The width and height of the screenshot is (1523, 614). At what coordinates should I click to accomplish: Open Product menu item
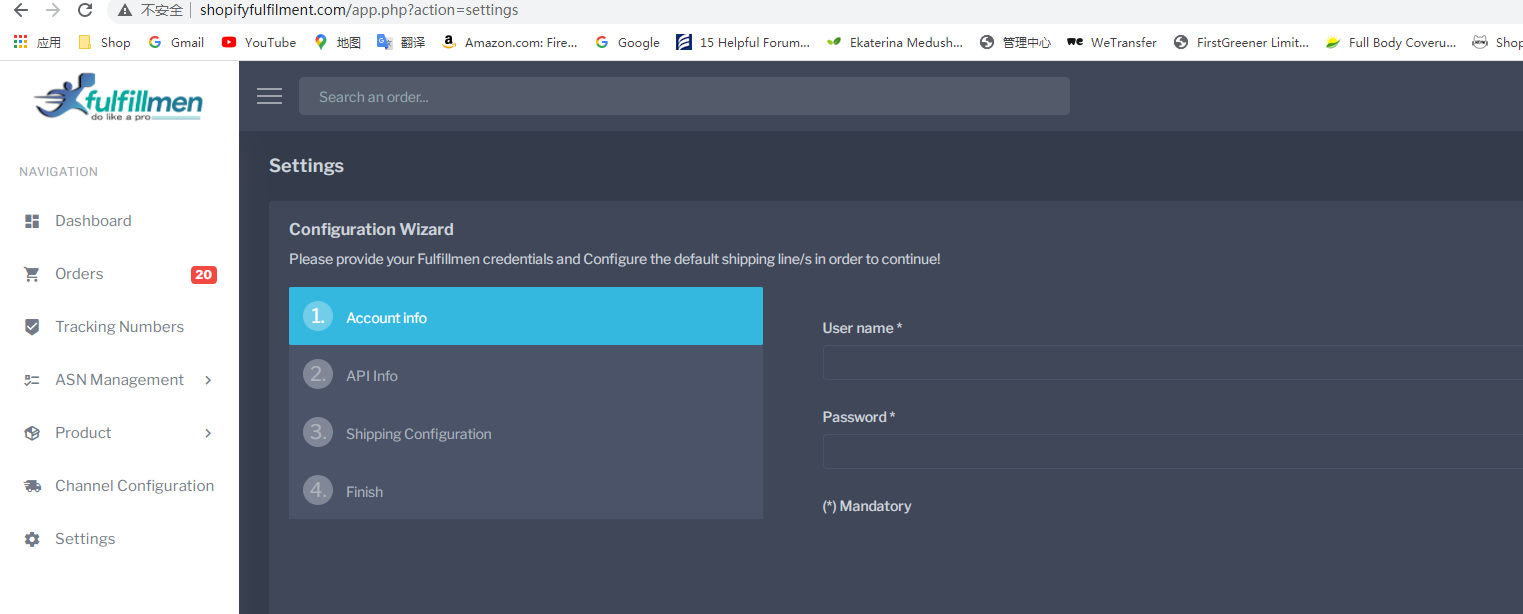click(83, 433)
